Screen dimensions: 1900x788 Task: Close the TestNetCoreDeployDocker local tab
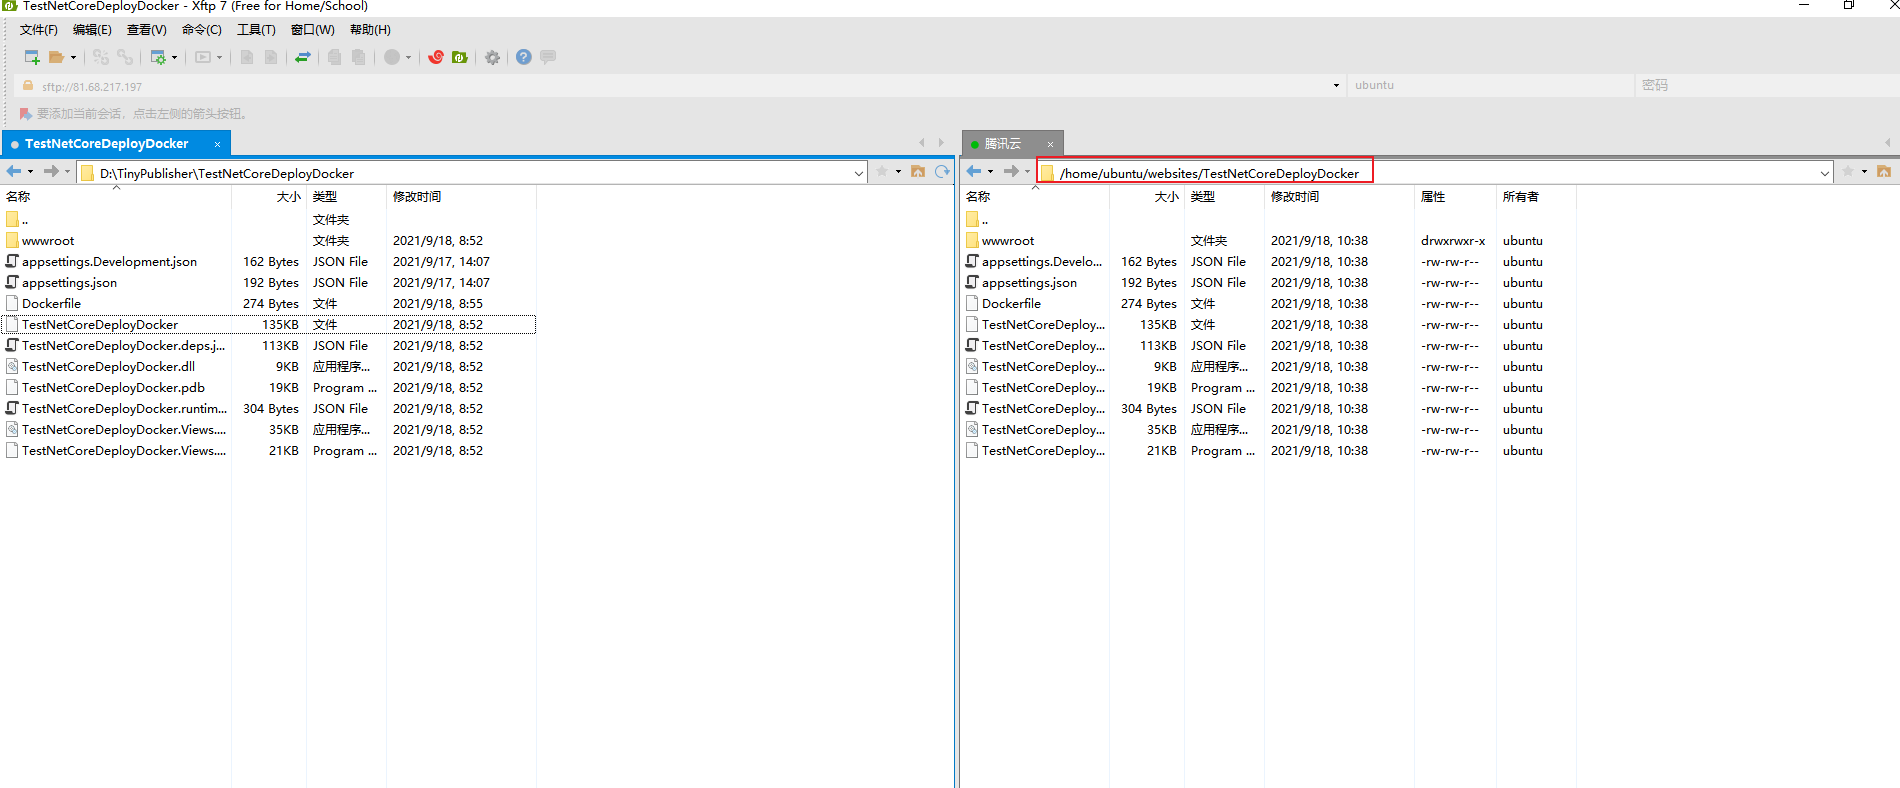[x=217, y=144]
